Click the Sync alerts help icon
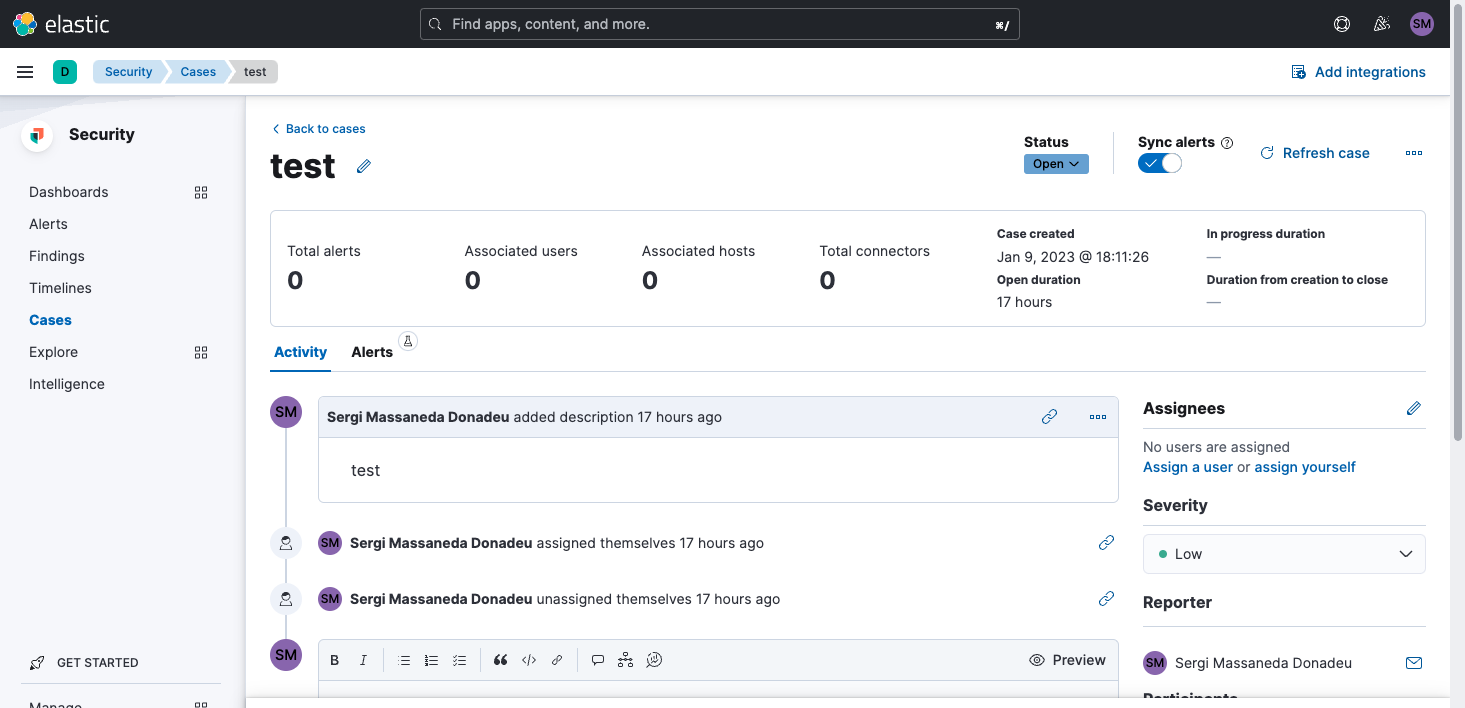 (x=1227, y=143)
